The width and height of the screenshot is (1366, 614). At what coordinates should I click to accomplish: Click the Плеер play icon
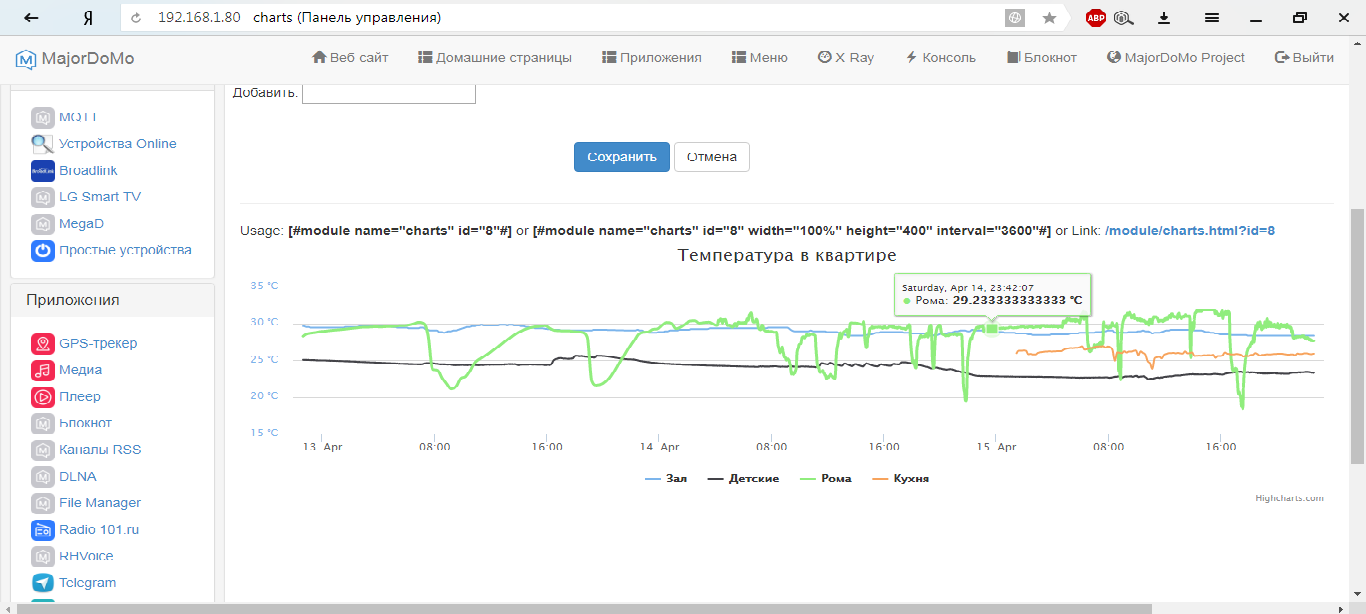tap(43, 397)
